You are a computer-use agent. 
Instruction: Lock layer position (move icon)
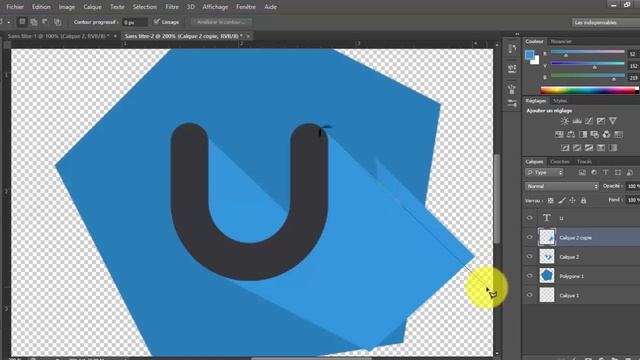572,200
